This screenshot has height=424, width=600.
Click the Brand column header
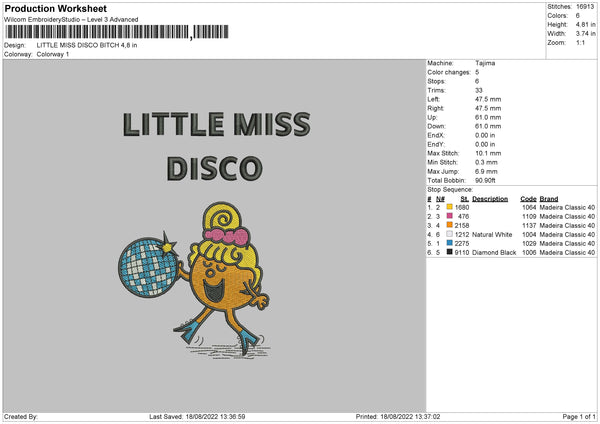tap(549, 199)
